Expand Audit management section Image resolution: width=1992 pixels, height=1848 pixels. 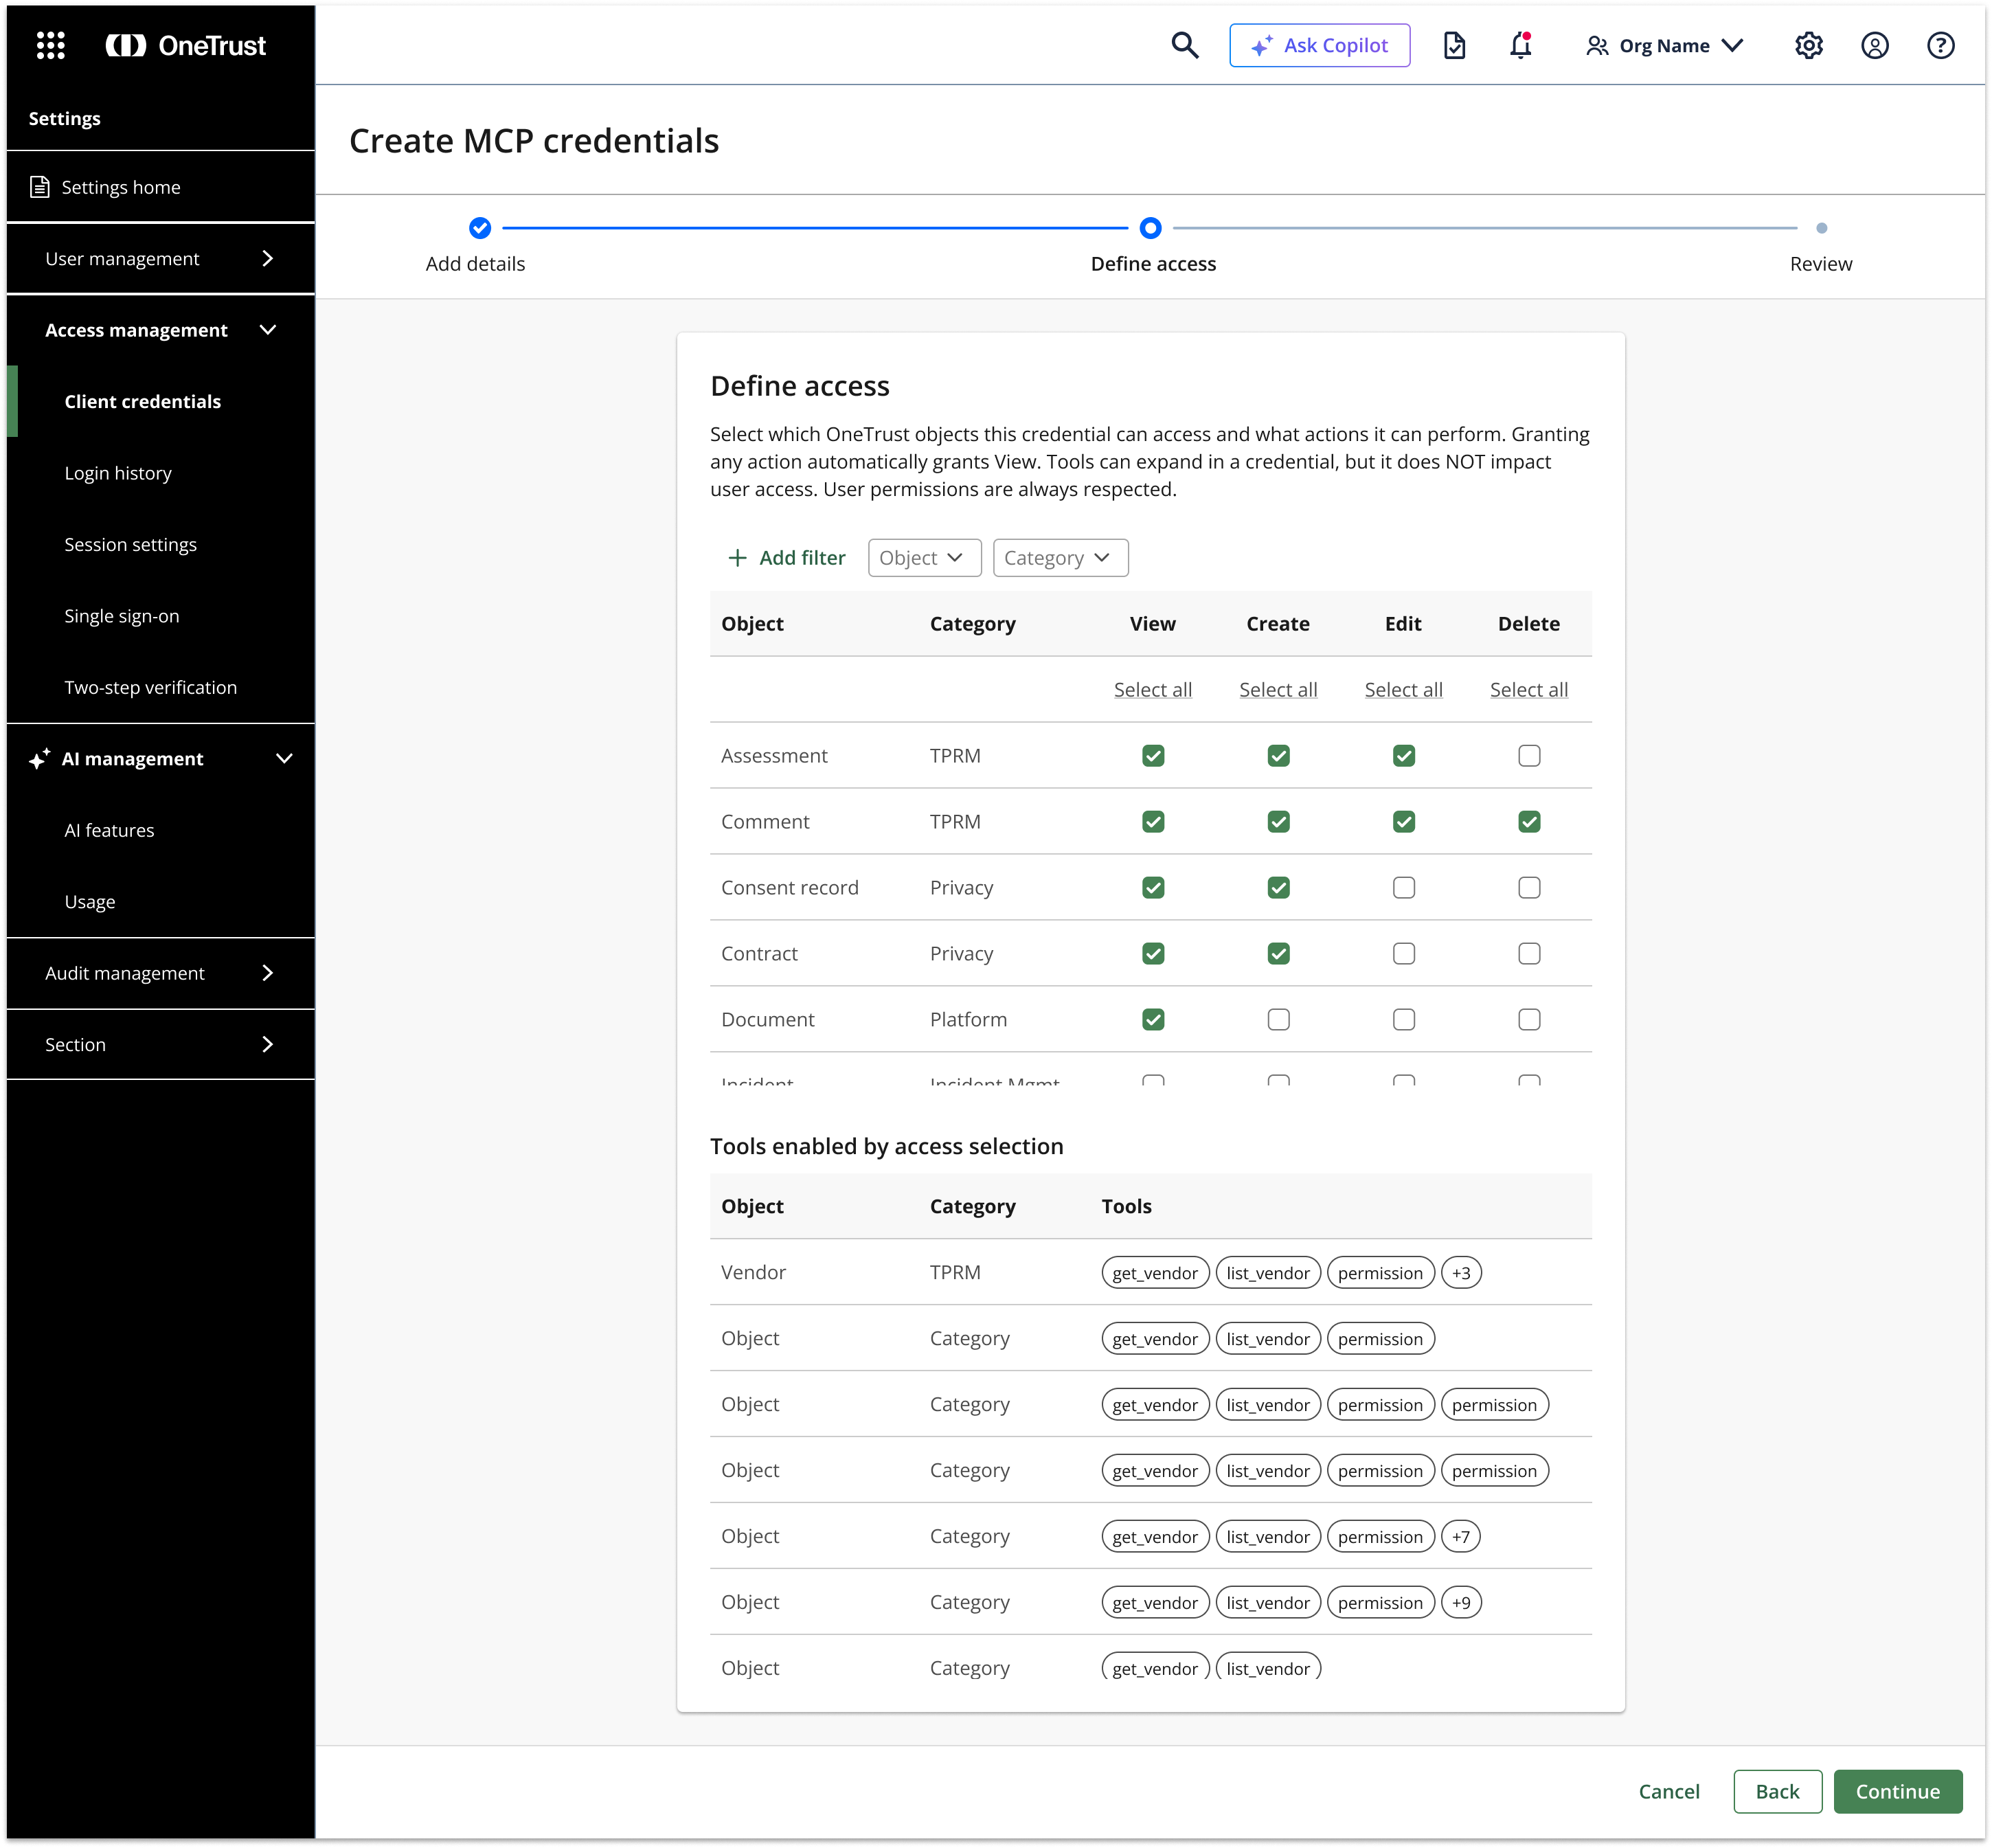coord(160,973)
